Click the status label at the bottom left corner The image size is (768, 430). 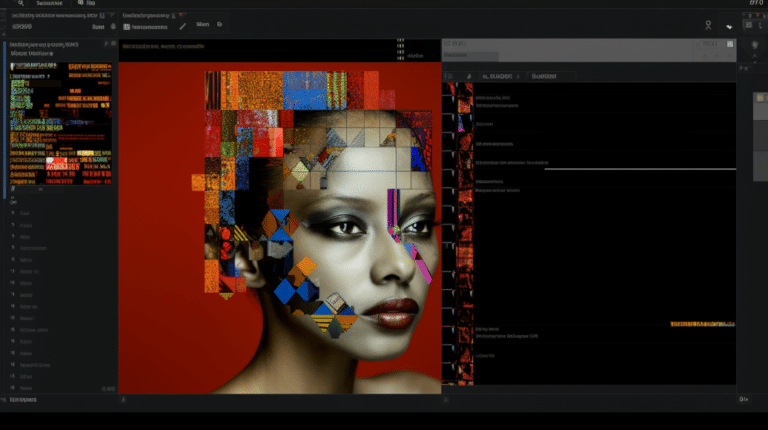point(23,400)
